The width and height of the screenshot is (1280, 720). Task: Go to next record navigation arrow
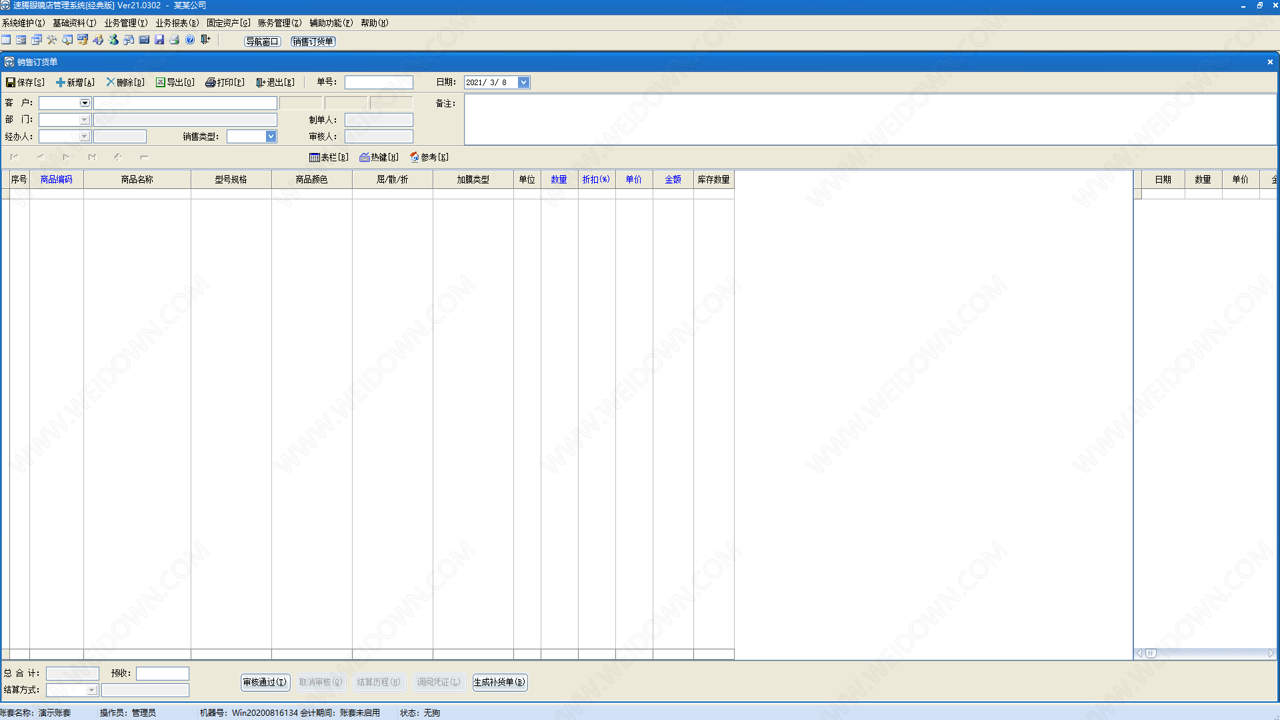click(66, 157)
